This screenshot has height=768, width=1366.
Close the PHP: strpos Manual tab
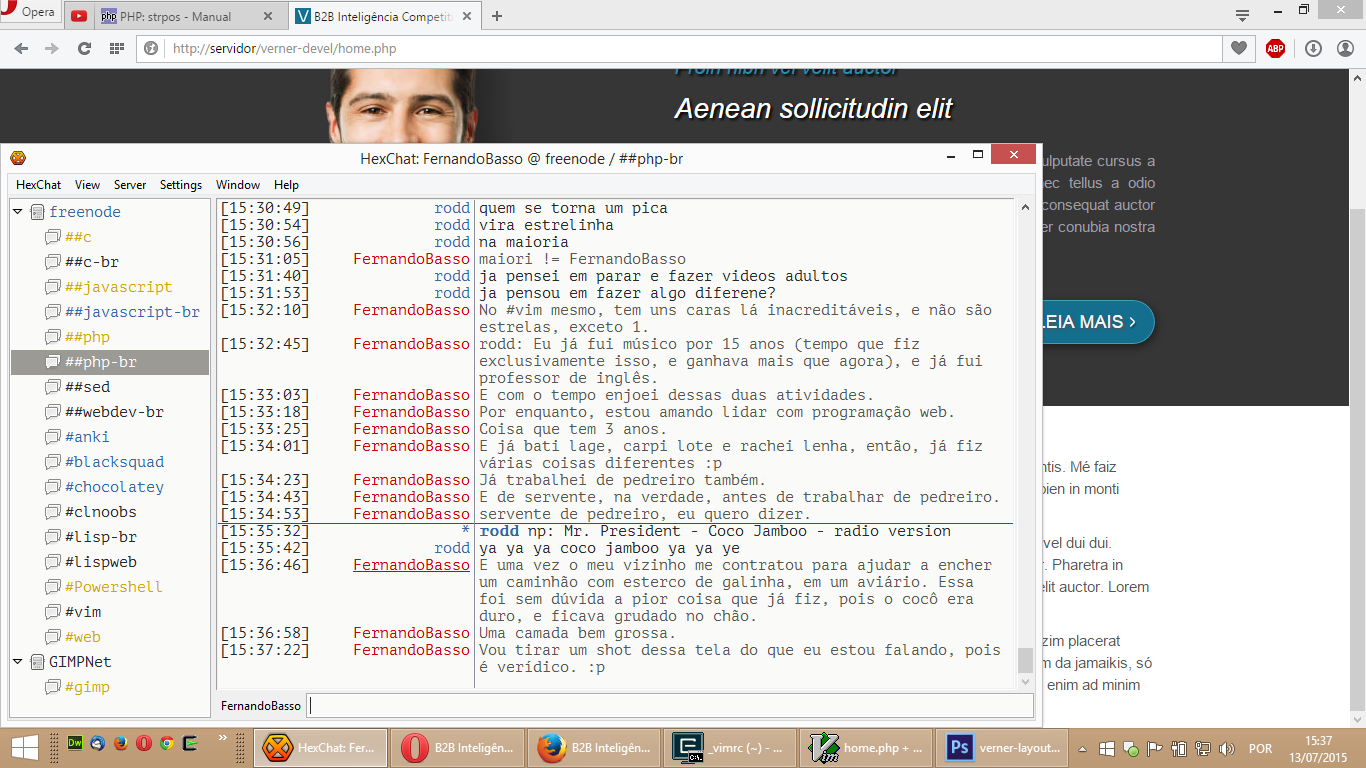[268, 16]
